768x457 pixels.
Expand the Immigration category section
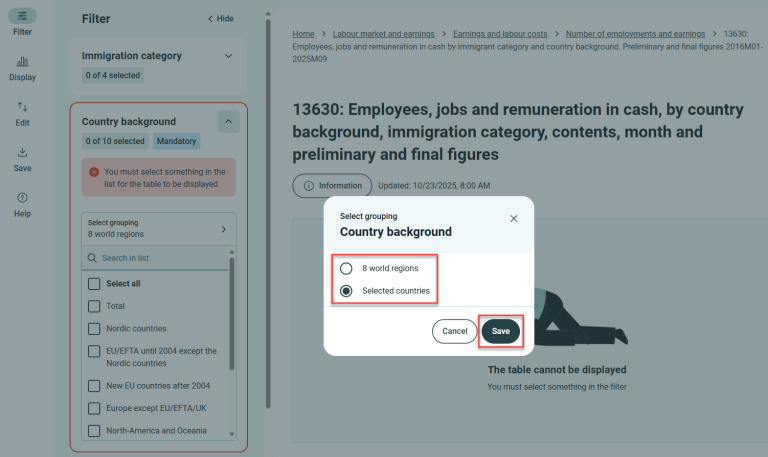228,56
